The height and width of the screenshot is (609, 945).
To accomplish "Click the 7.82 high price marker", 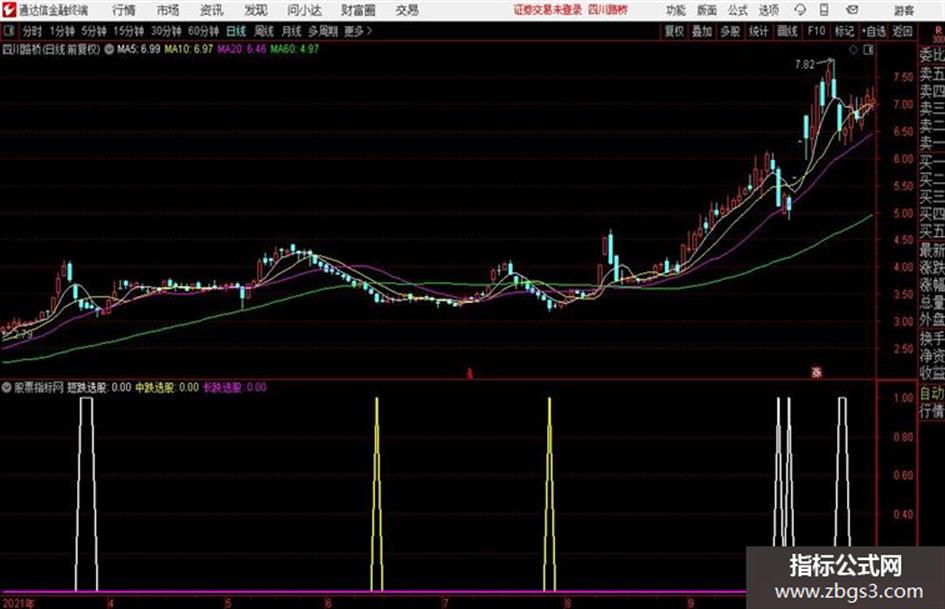I will tap(805, 65).
